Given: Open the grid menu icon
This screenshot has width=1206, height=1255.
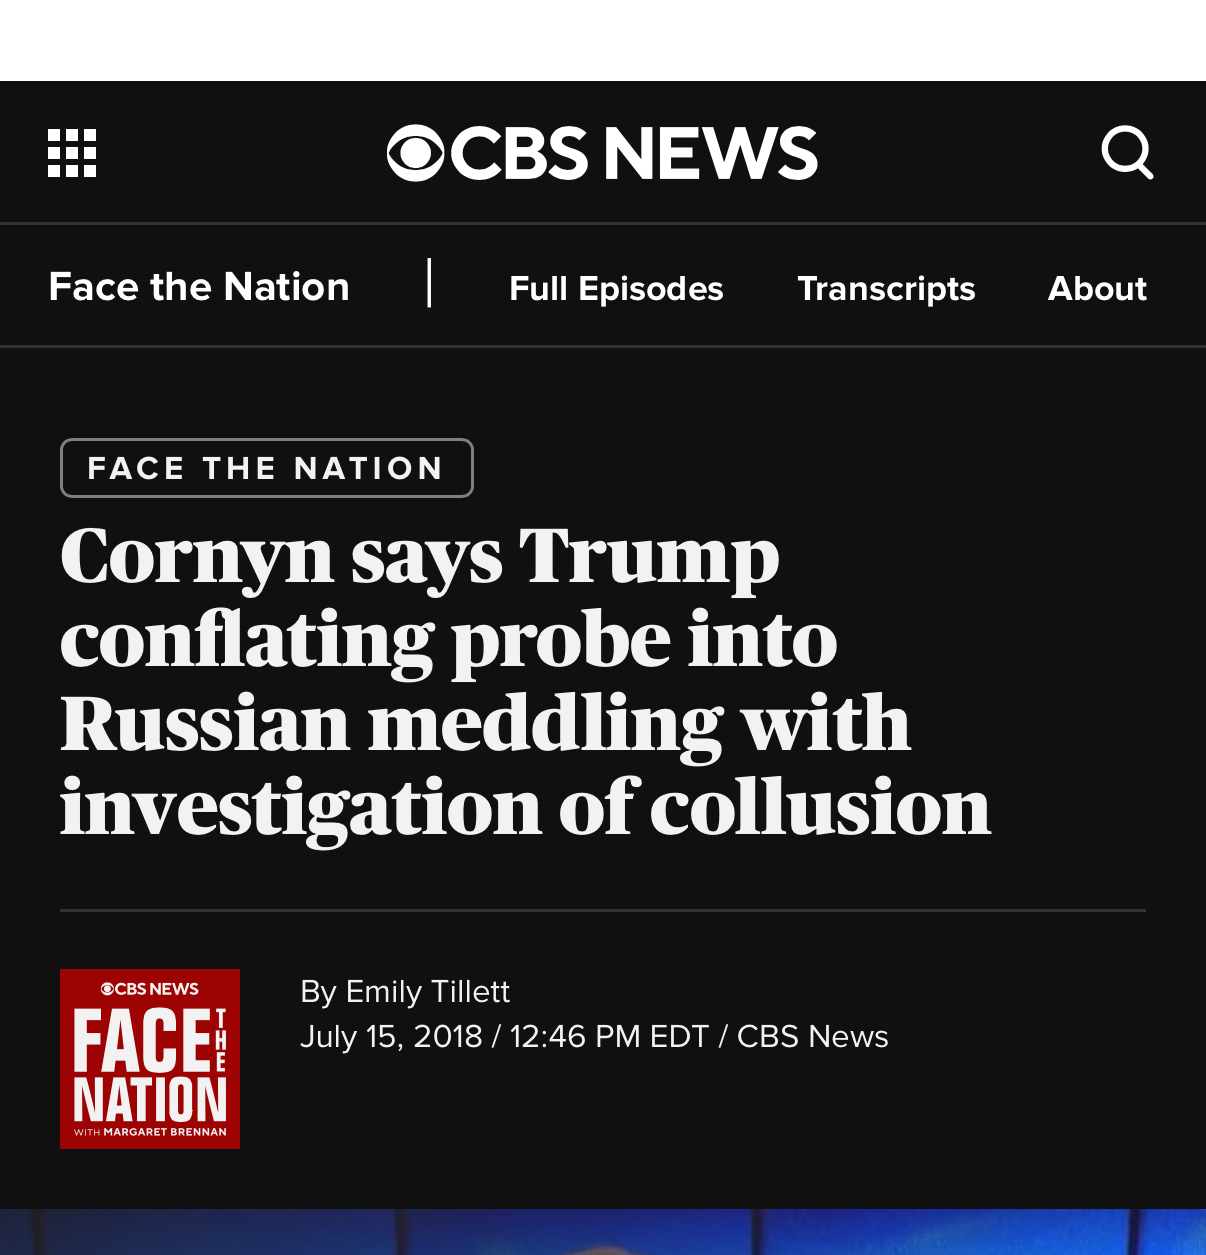Looking at the screenshot, I should (x=72, y=153).
